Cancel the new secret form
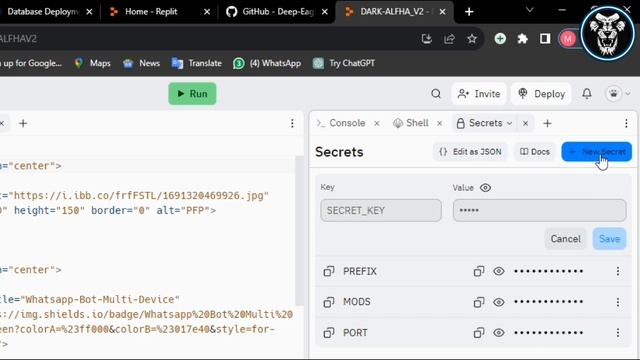Screen dimensions: 640x360 point(566,239)
